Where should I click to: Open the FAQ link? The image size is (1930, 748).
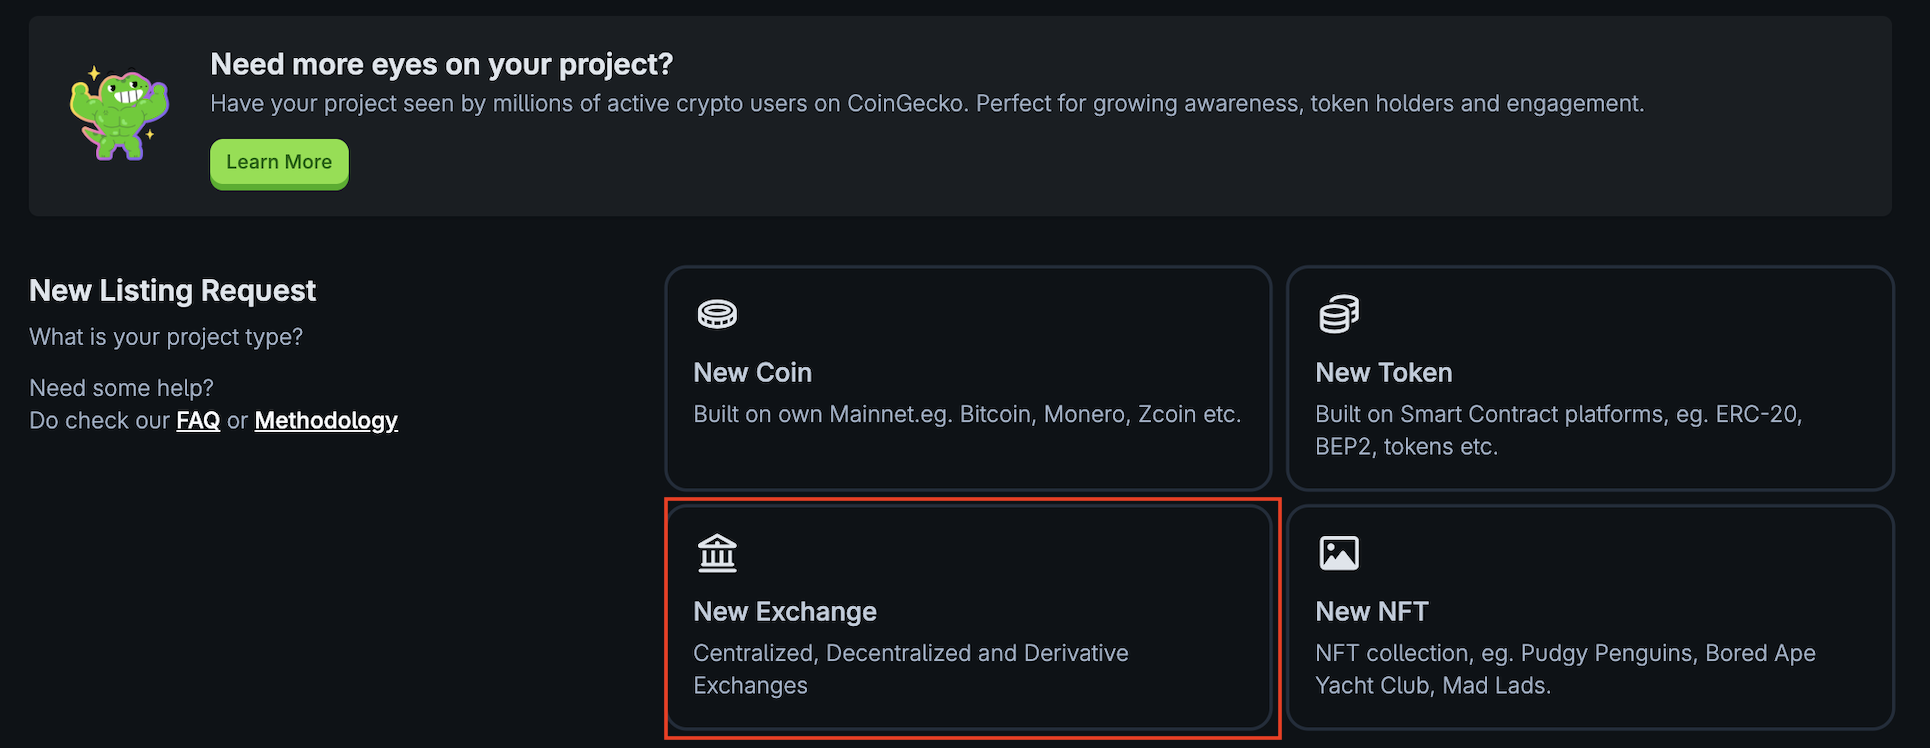click(x=198, y=421)
